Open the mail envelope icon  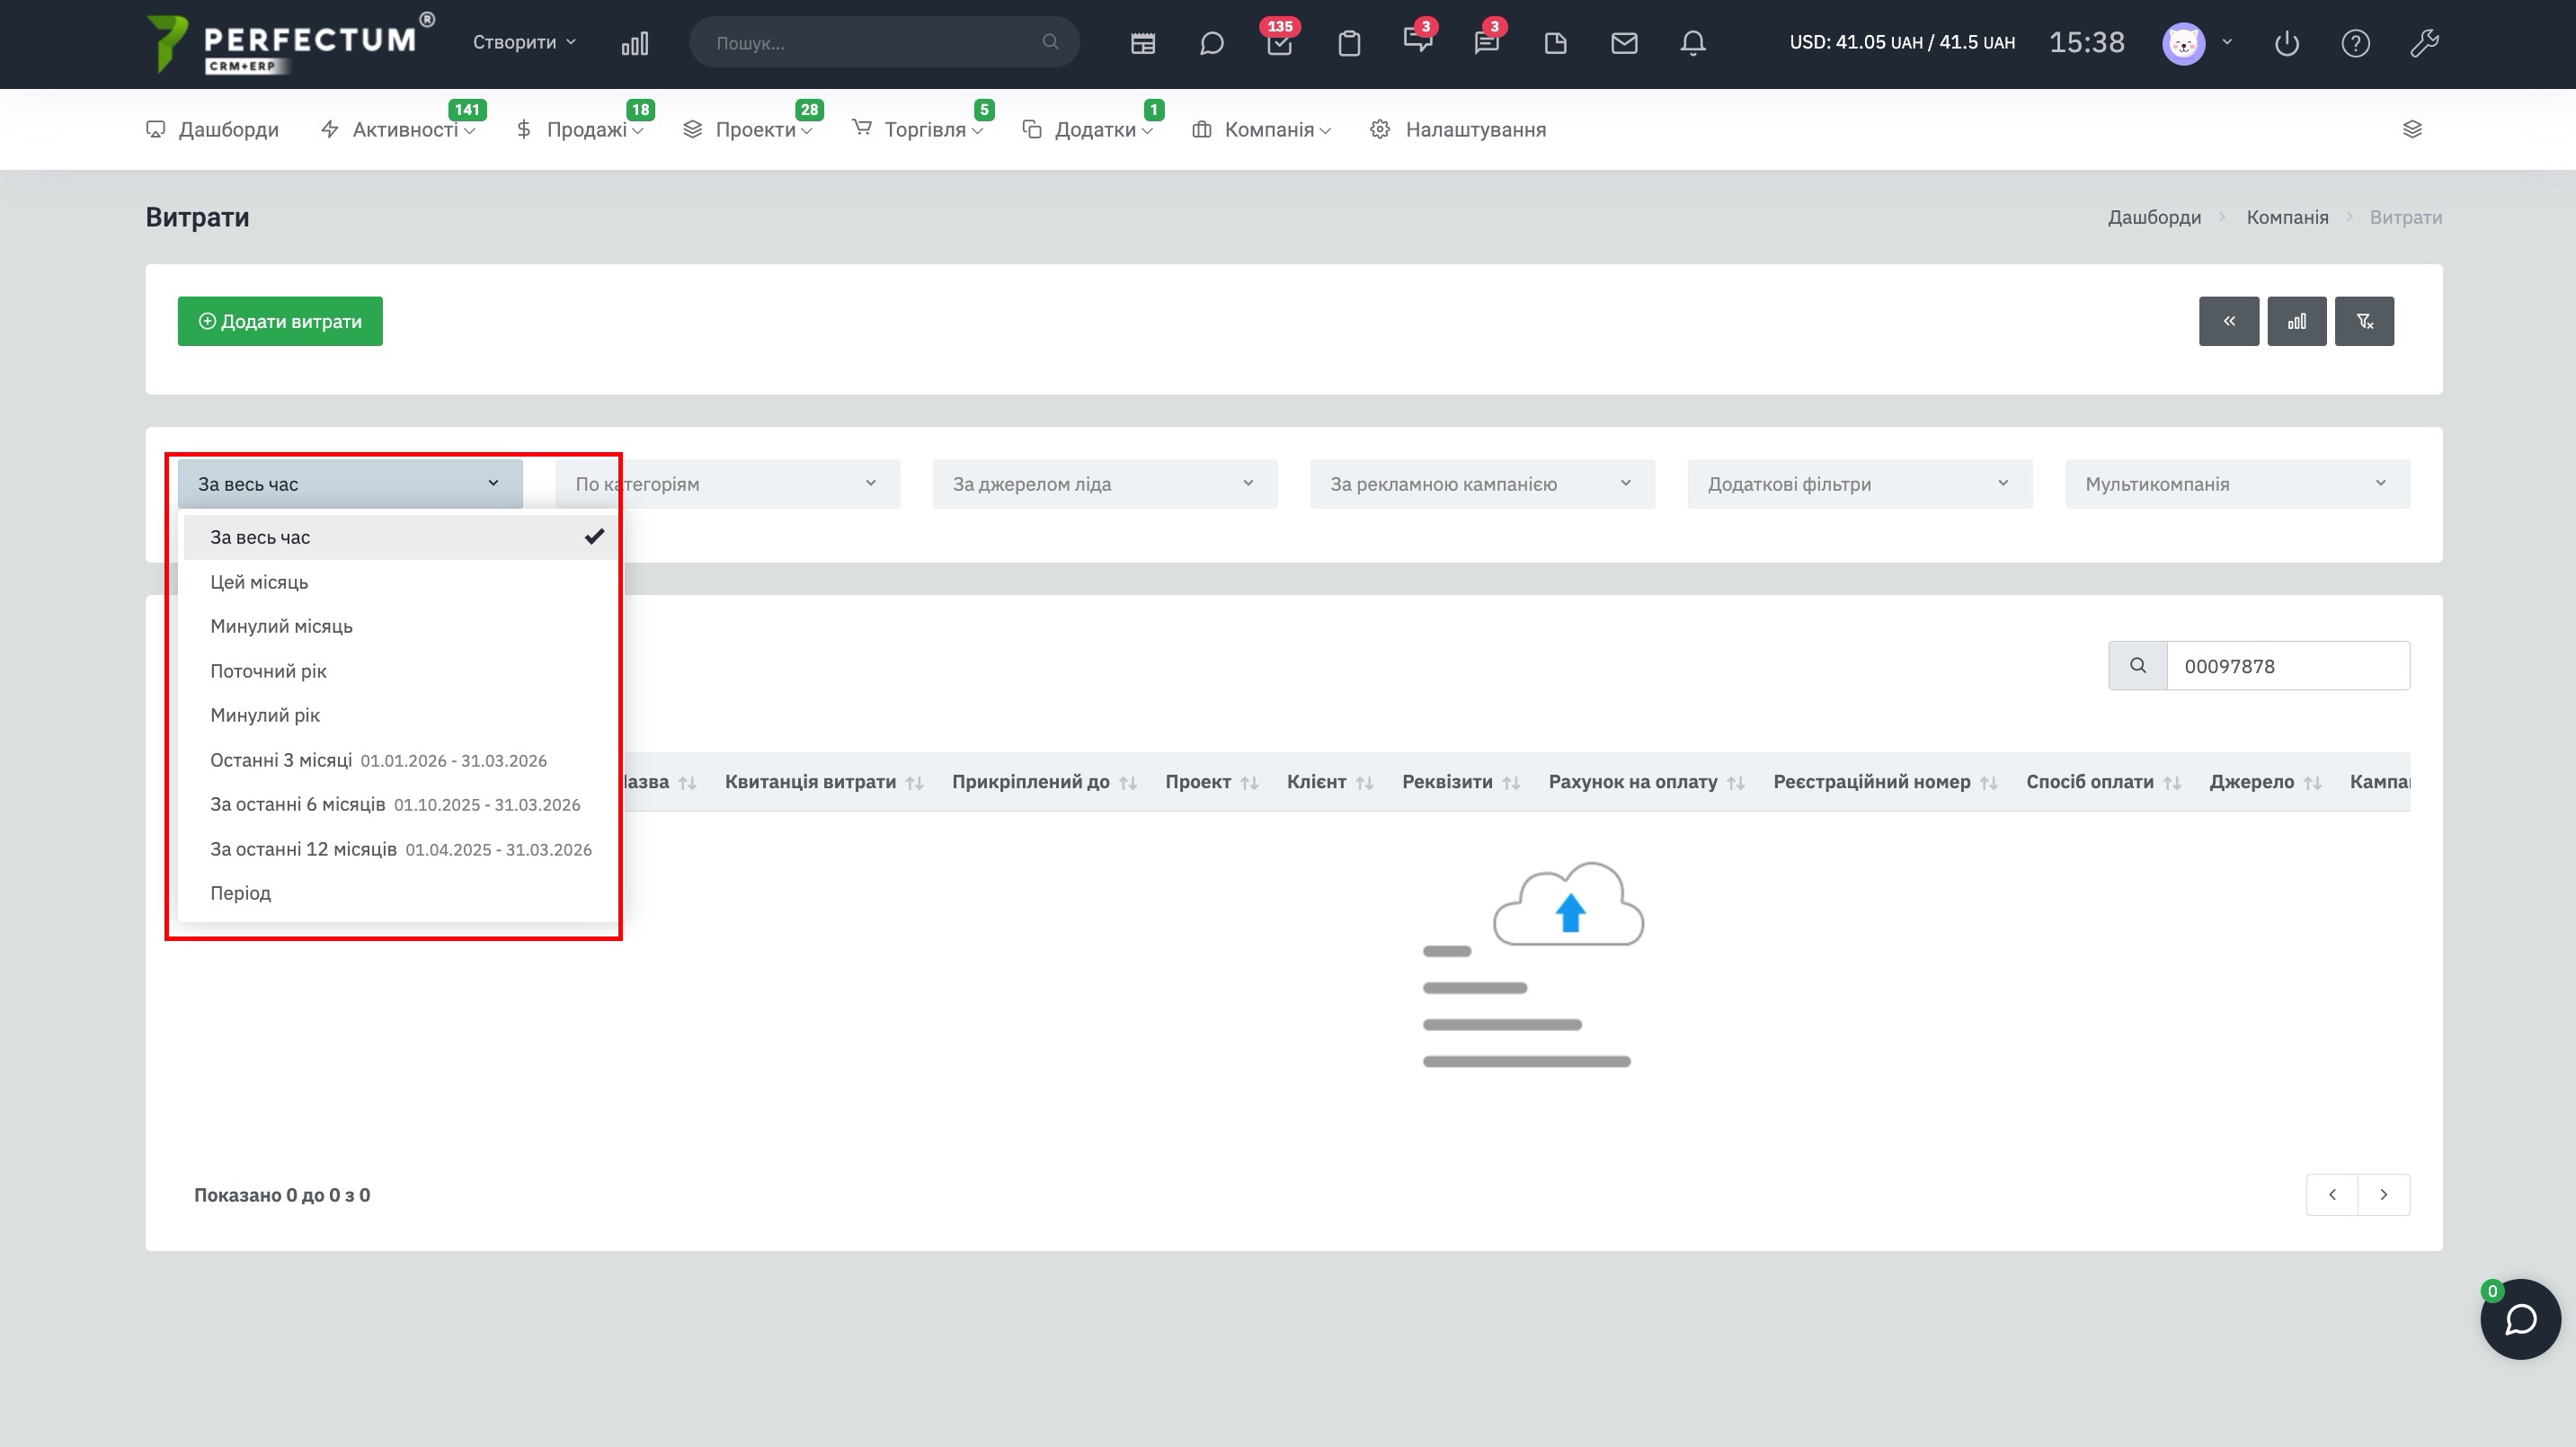point(1624,43)
